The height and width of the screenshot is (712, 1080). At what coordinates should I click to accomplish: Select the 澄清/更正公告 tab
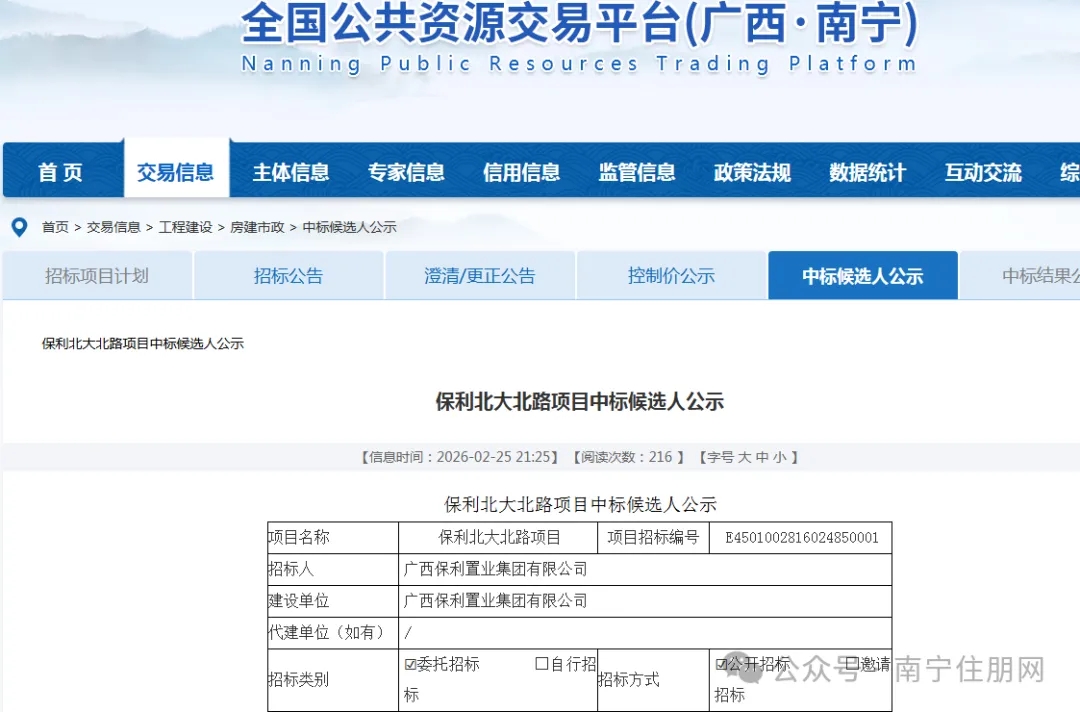click(x=479, y=275)
